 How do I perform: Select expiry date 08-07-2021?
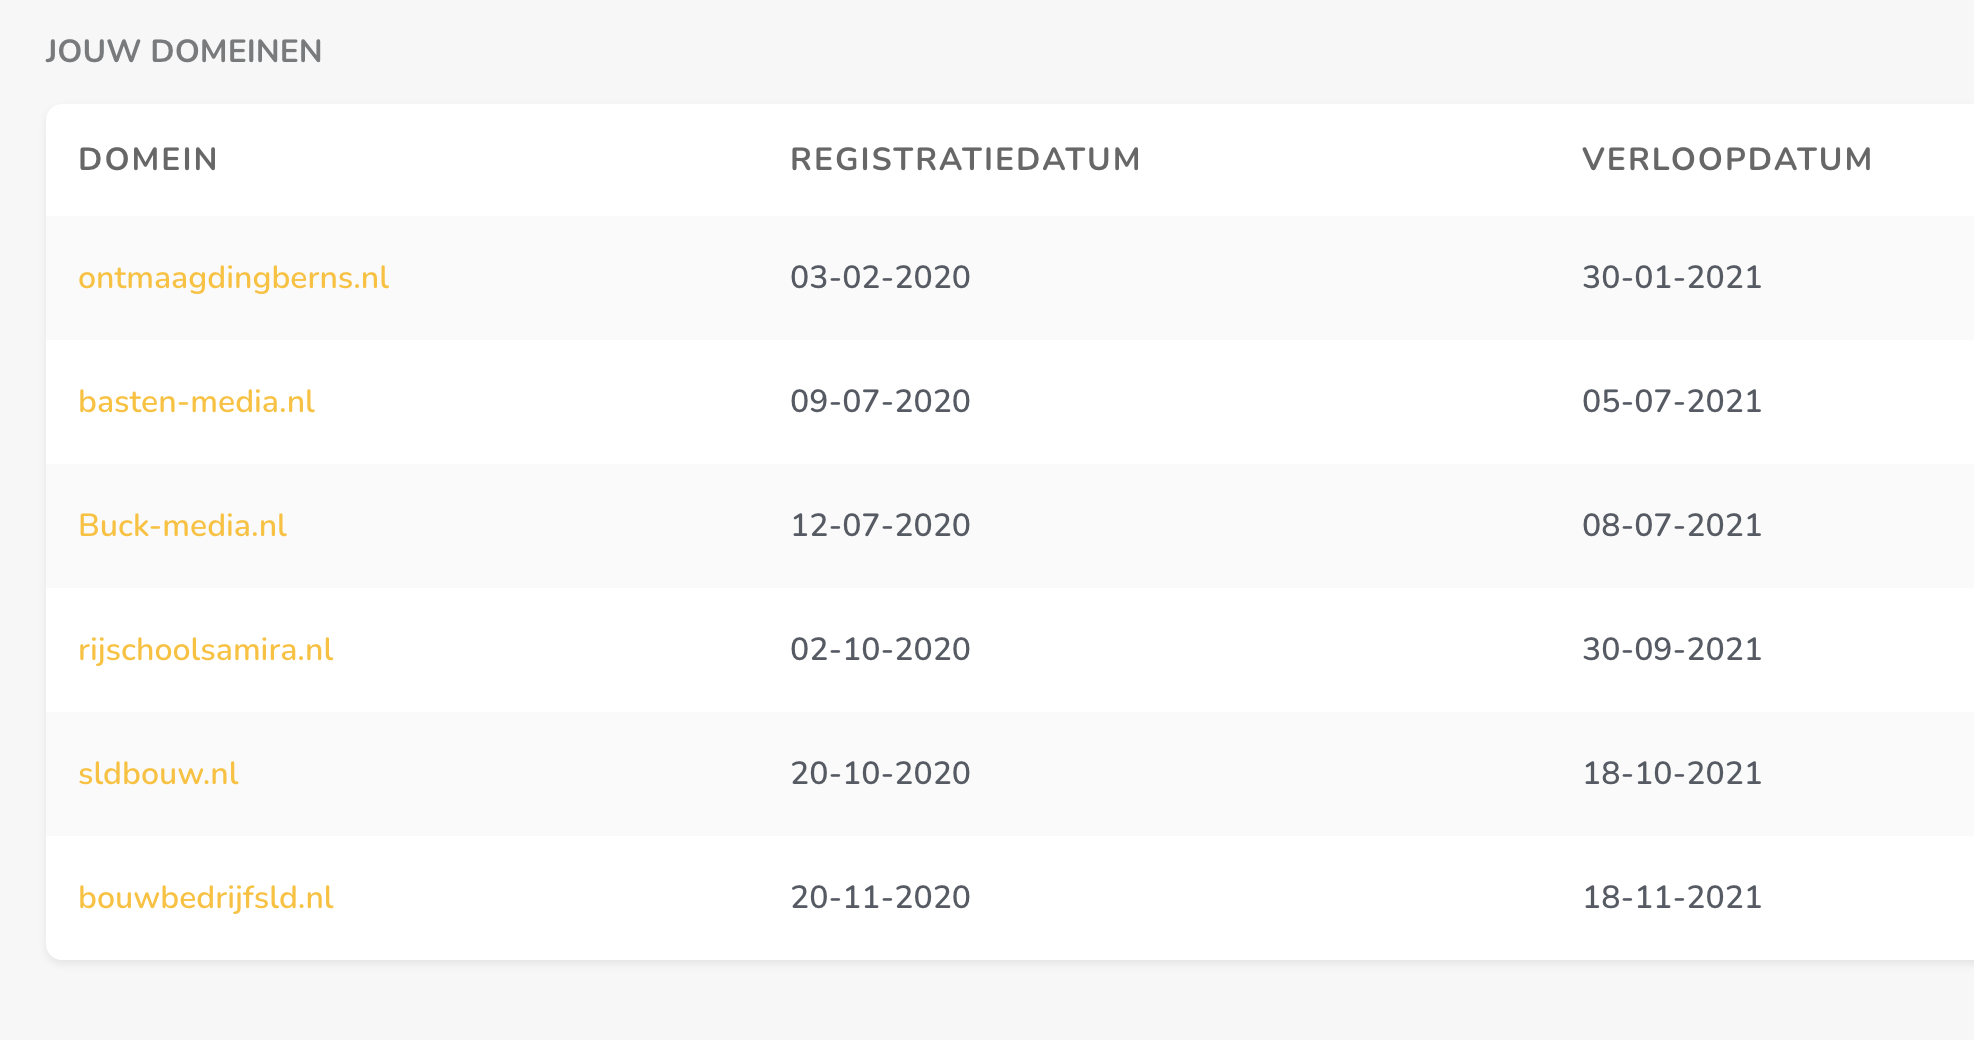pos(1672,526)
